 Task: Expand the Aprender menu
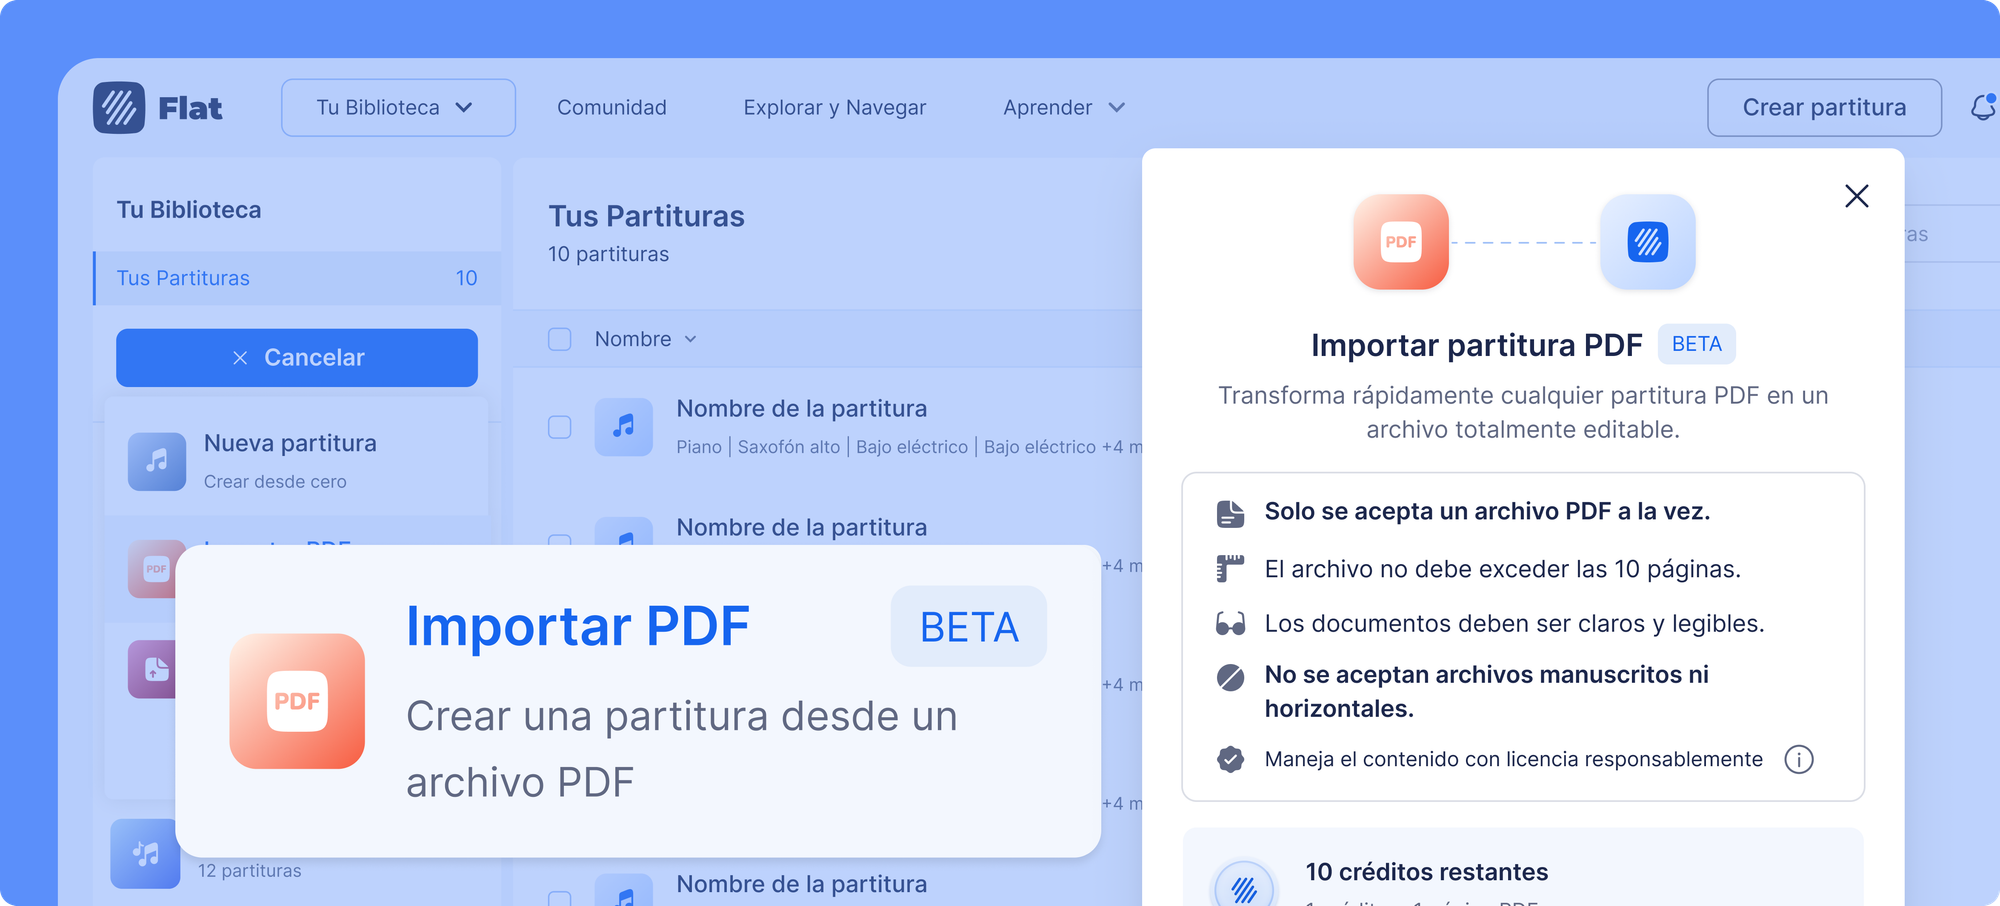pyautogui.click(x=1064, y=108)
